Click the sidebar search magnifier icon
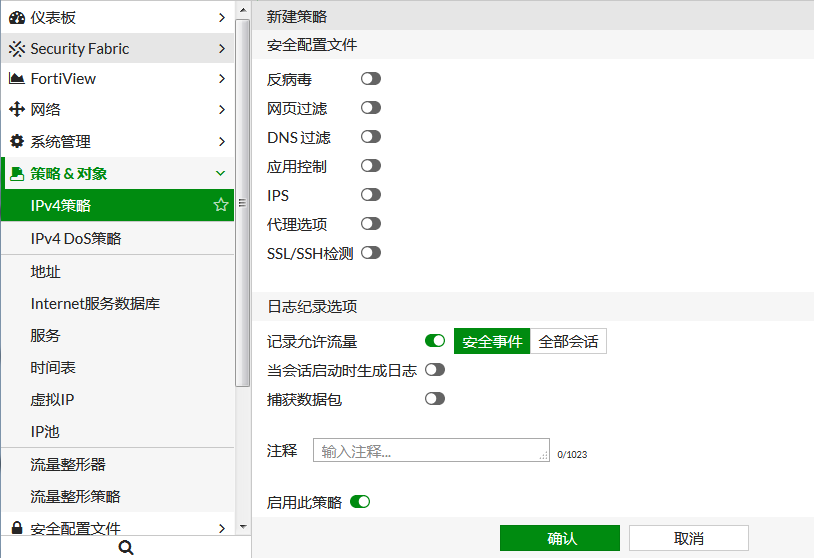Viewport: 814px width, 558px height. point(126,548)
